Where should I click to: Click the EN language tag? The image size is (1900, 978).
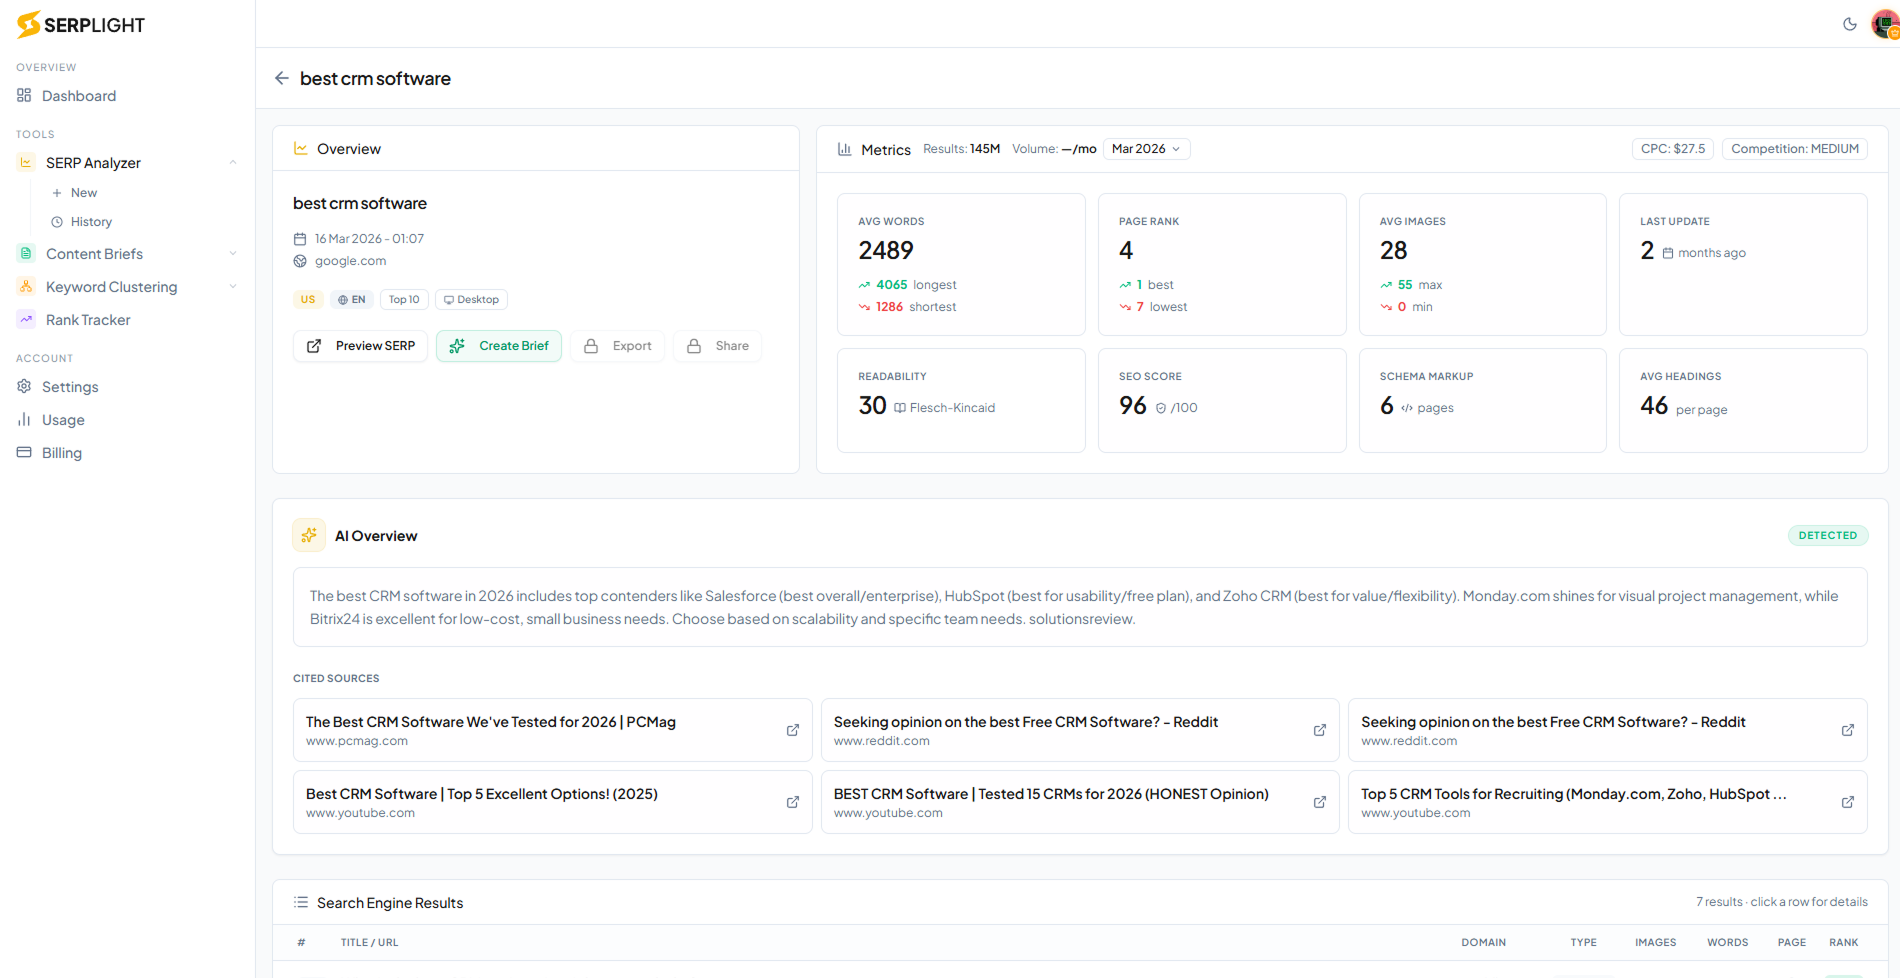(x=352, y=299)
